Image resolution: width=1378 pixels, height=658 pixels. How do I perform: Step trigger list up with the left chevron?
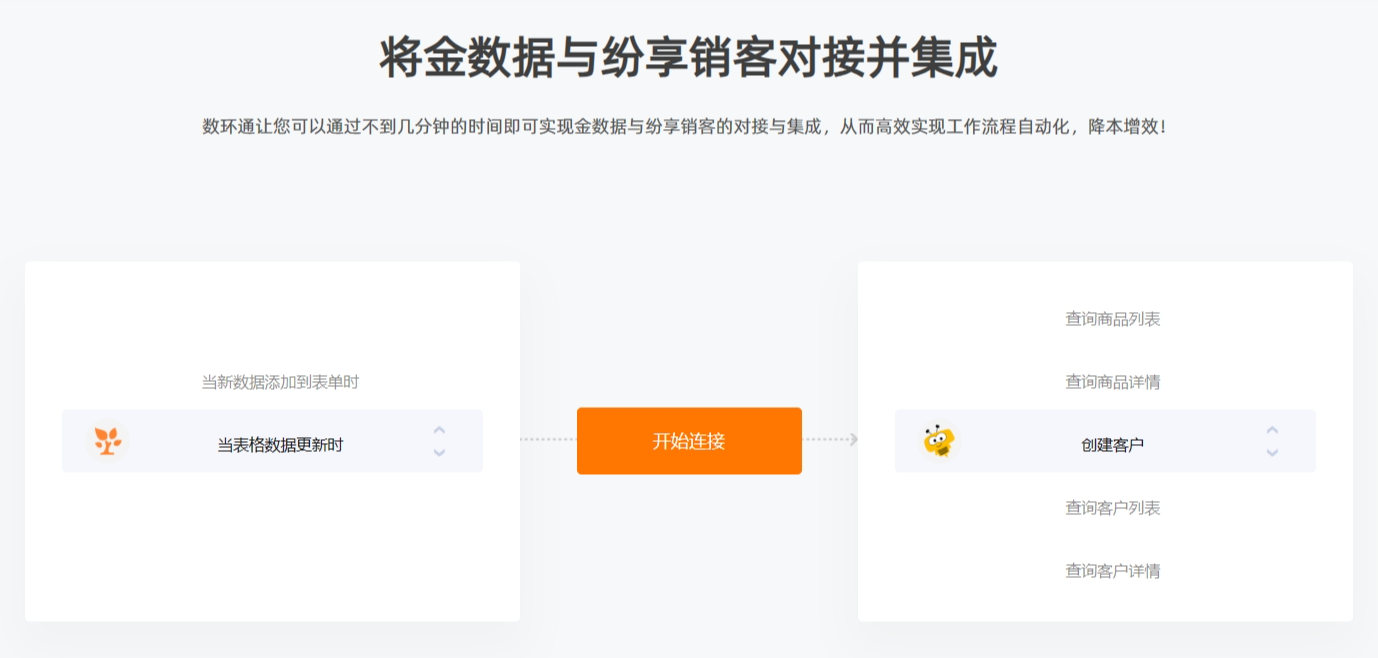[x=439, y=430]
